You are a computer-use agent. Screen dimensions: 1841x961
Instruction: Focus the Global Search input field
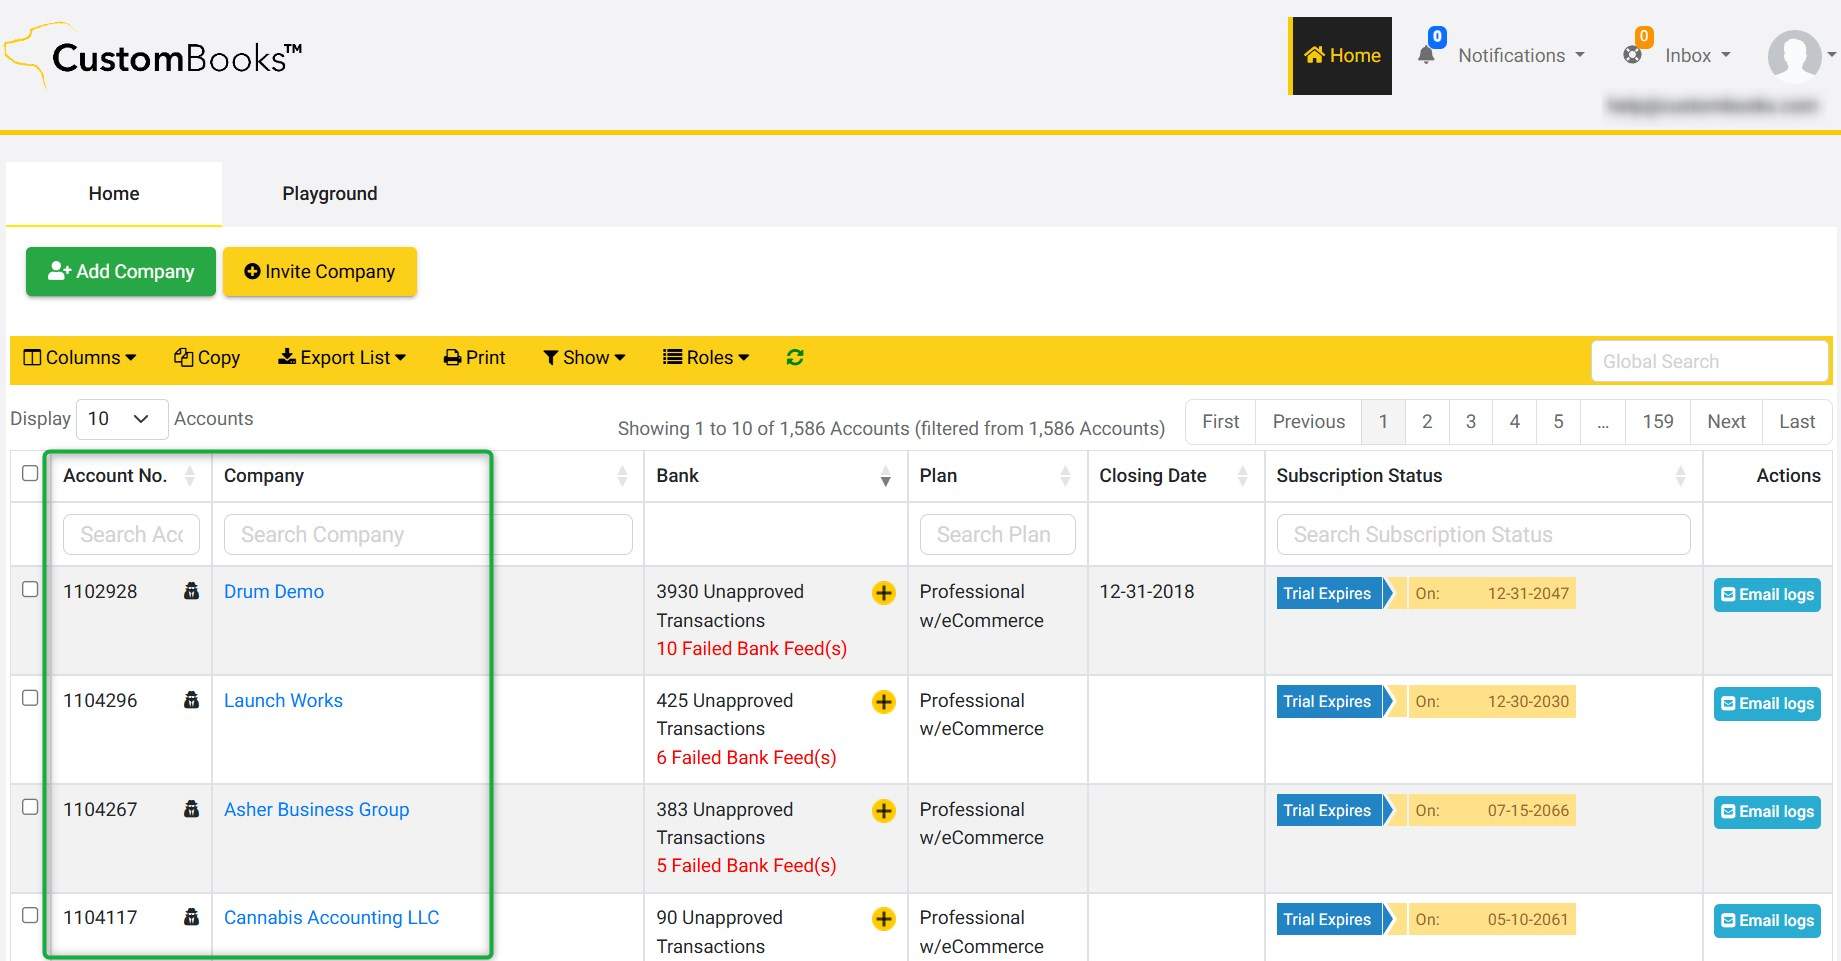point(1709,361)
